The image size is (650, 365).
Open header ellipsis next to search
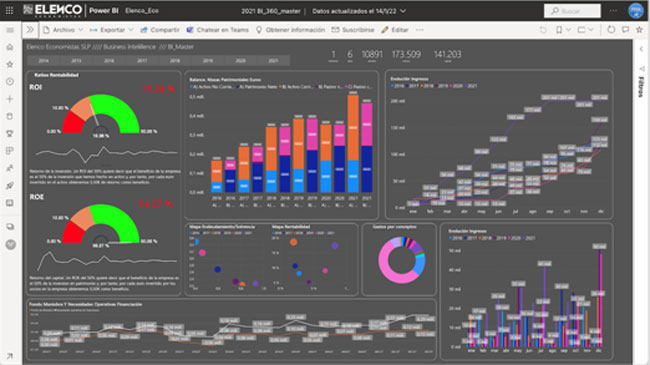[613, 11]
